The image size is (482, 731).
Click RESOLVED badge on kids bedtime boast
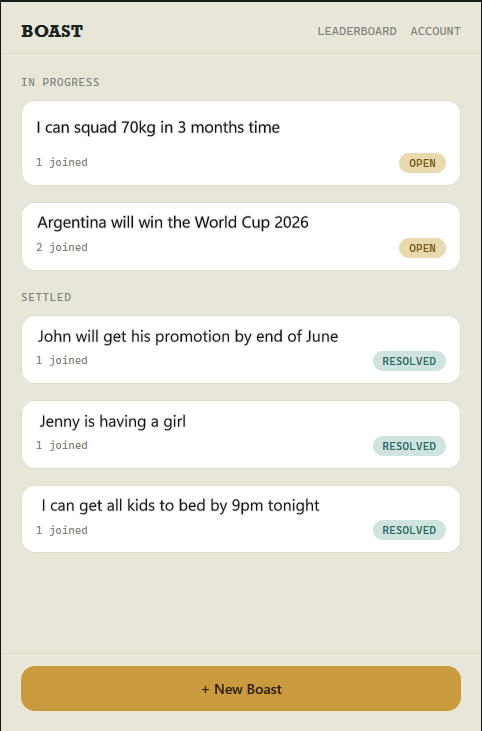tap(409, 530)
